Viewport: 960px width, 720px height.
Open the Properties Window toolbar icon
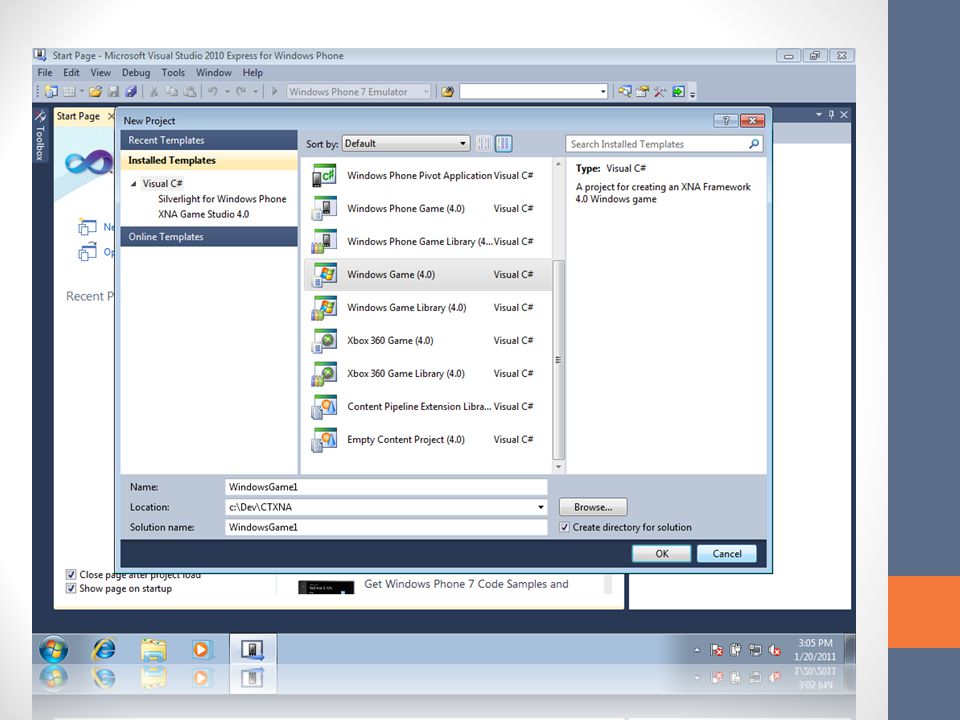click(642, 92)
